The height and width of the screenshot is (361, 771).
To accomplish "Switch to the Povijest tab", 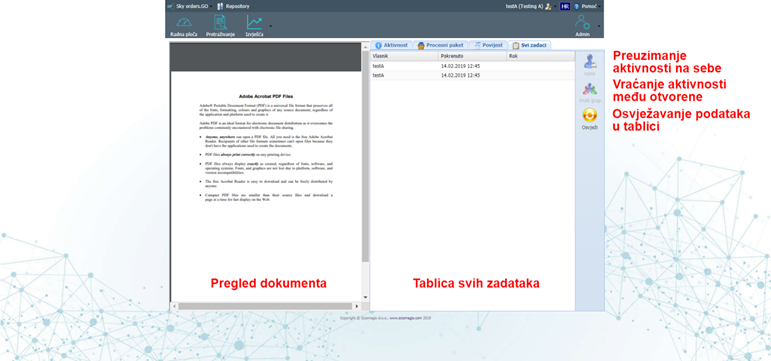I will pyautogui.click(x=488, y=45).
